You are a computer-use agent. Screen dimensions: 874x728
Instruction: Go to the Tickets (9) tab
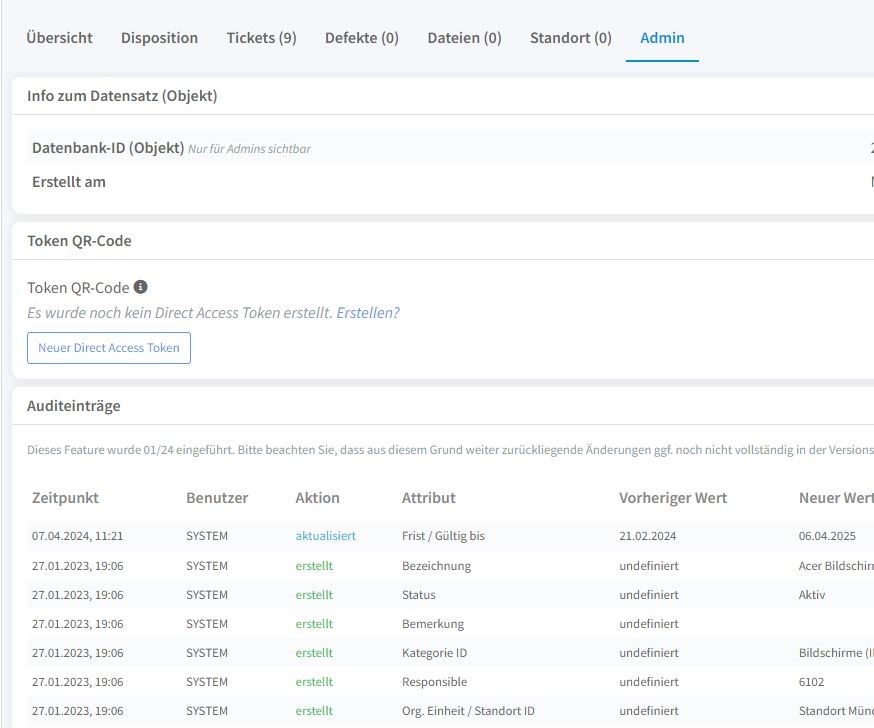pyautogui.click(x=261, y=38)
